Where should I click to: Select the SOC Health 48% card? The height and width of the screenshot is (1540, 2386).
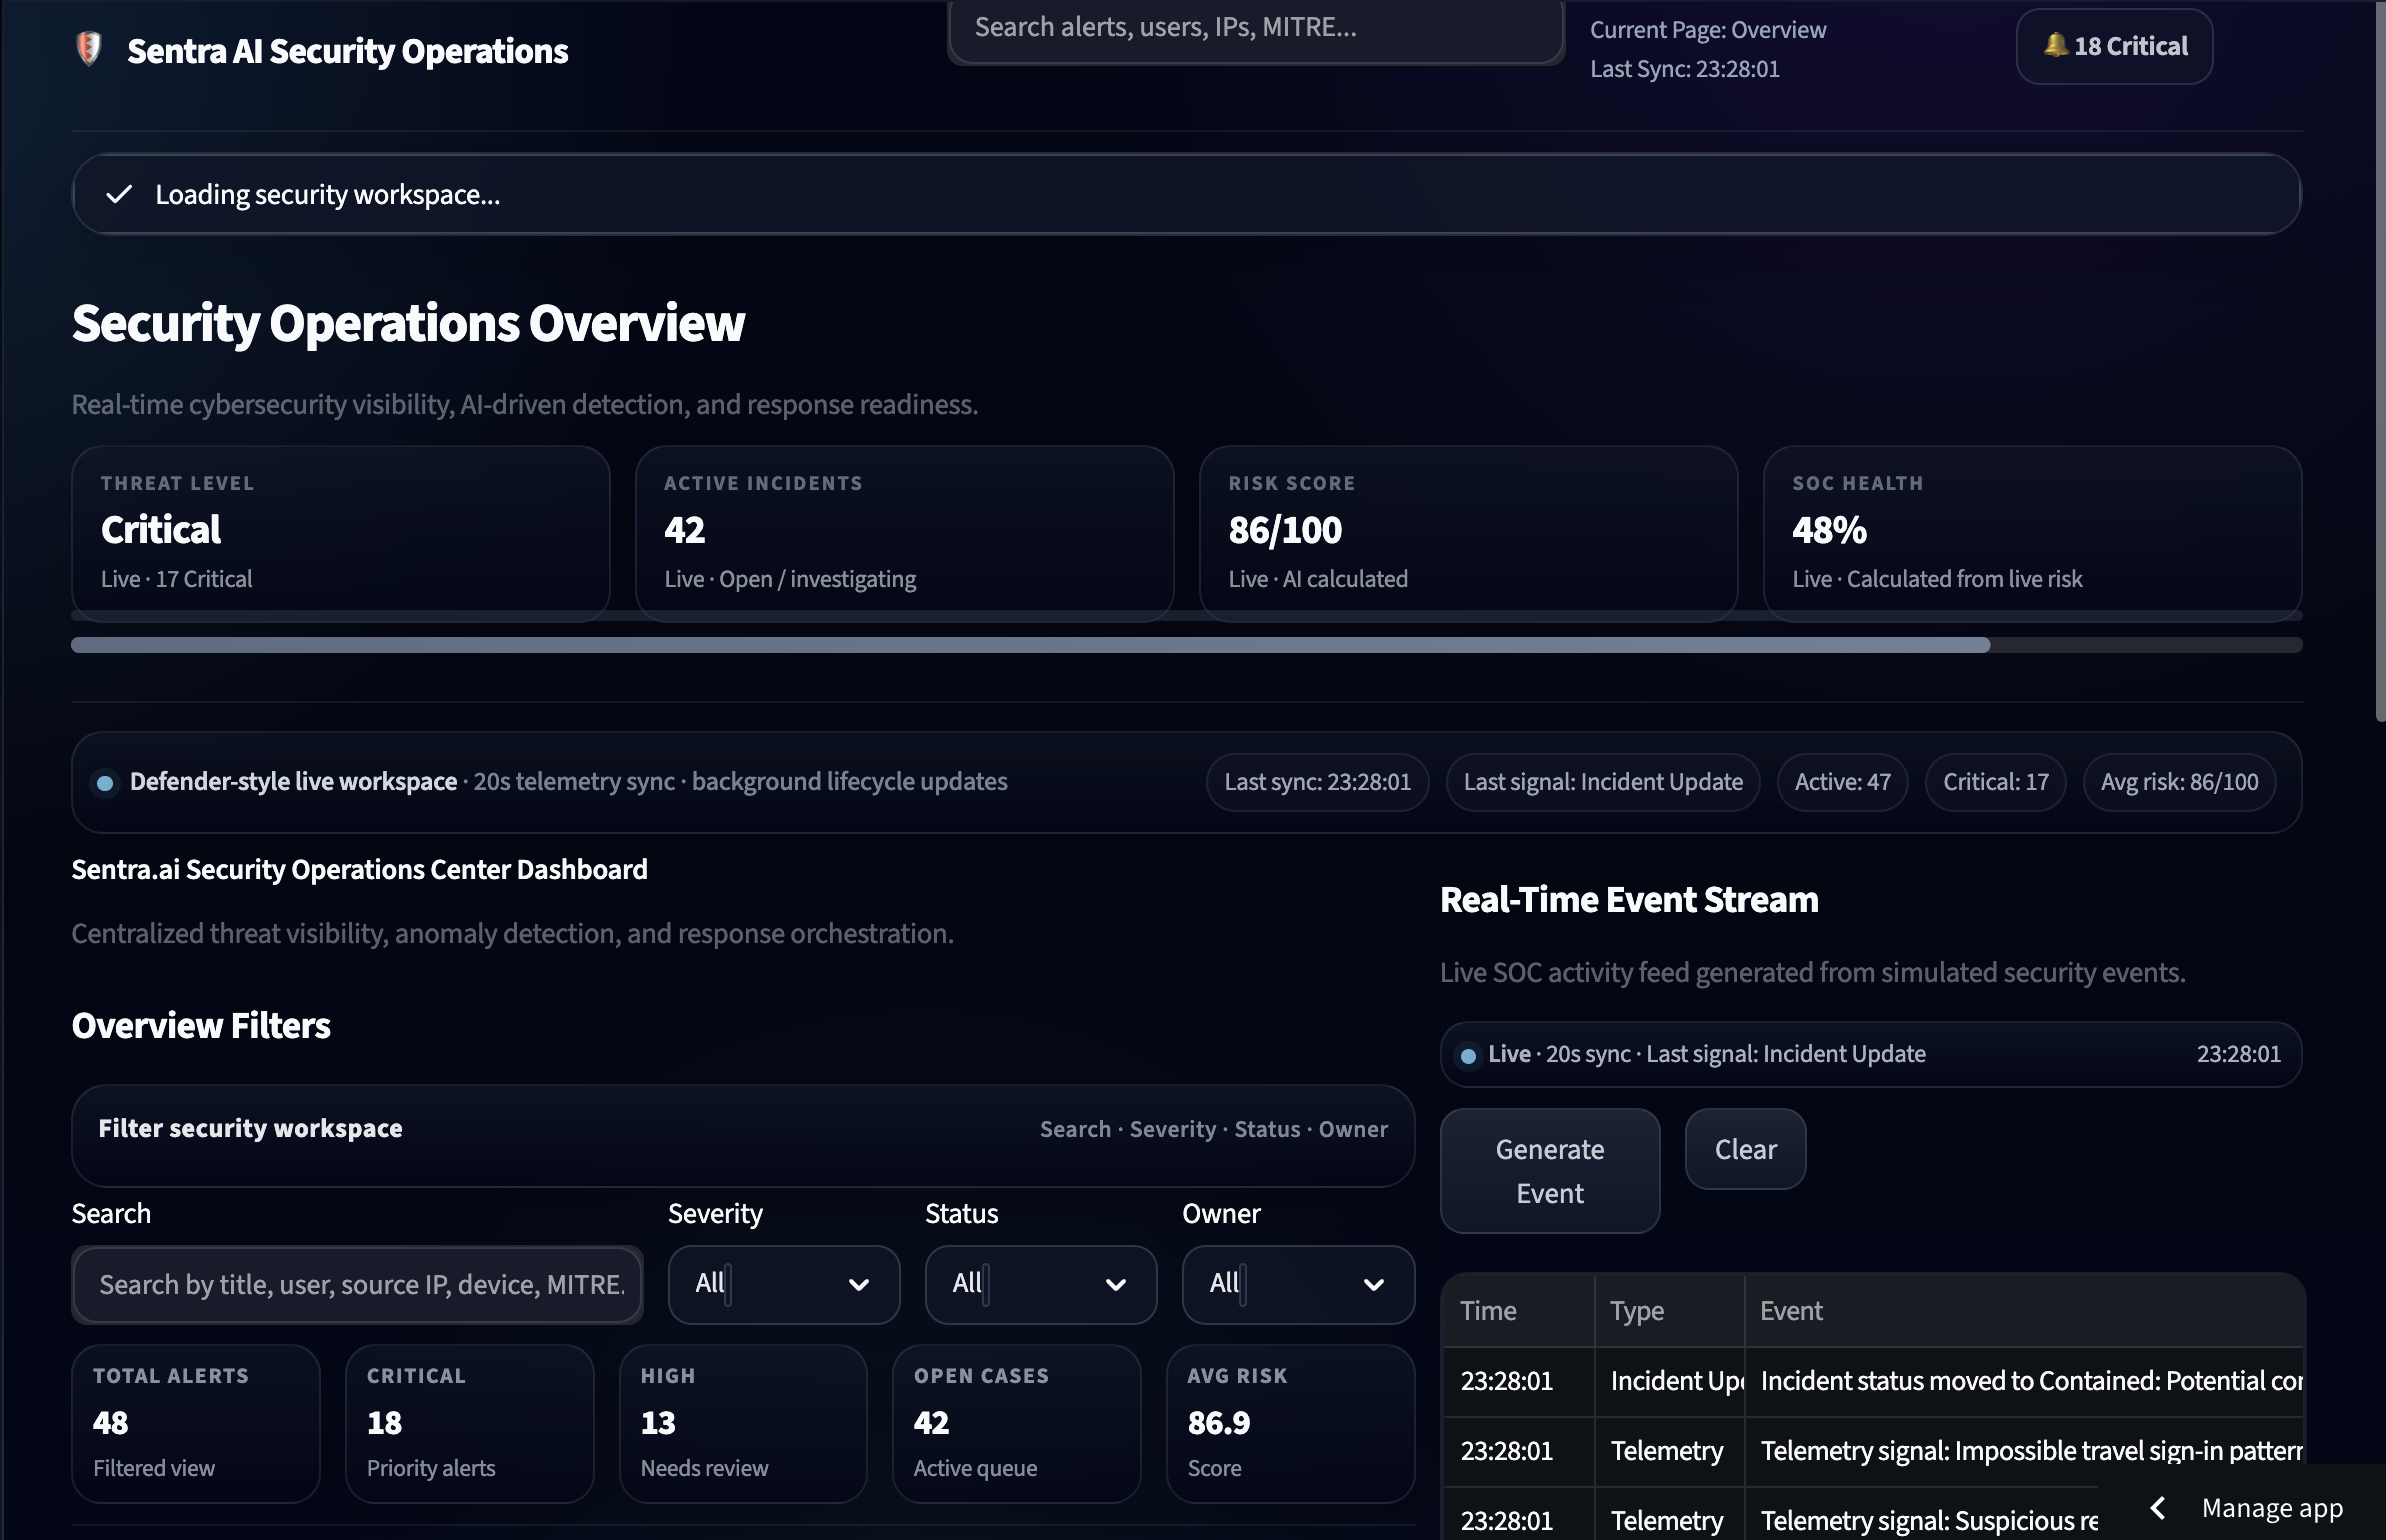click(2032, 533)
